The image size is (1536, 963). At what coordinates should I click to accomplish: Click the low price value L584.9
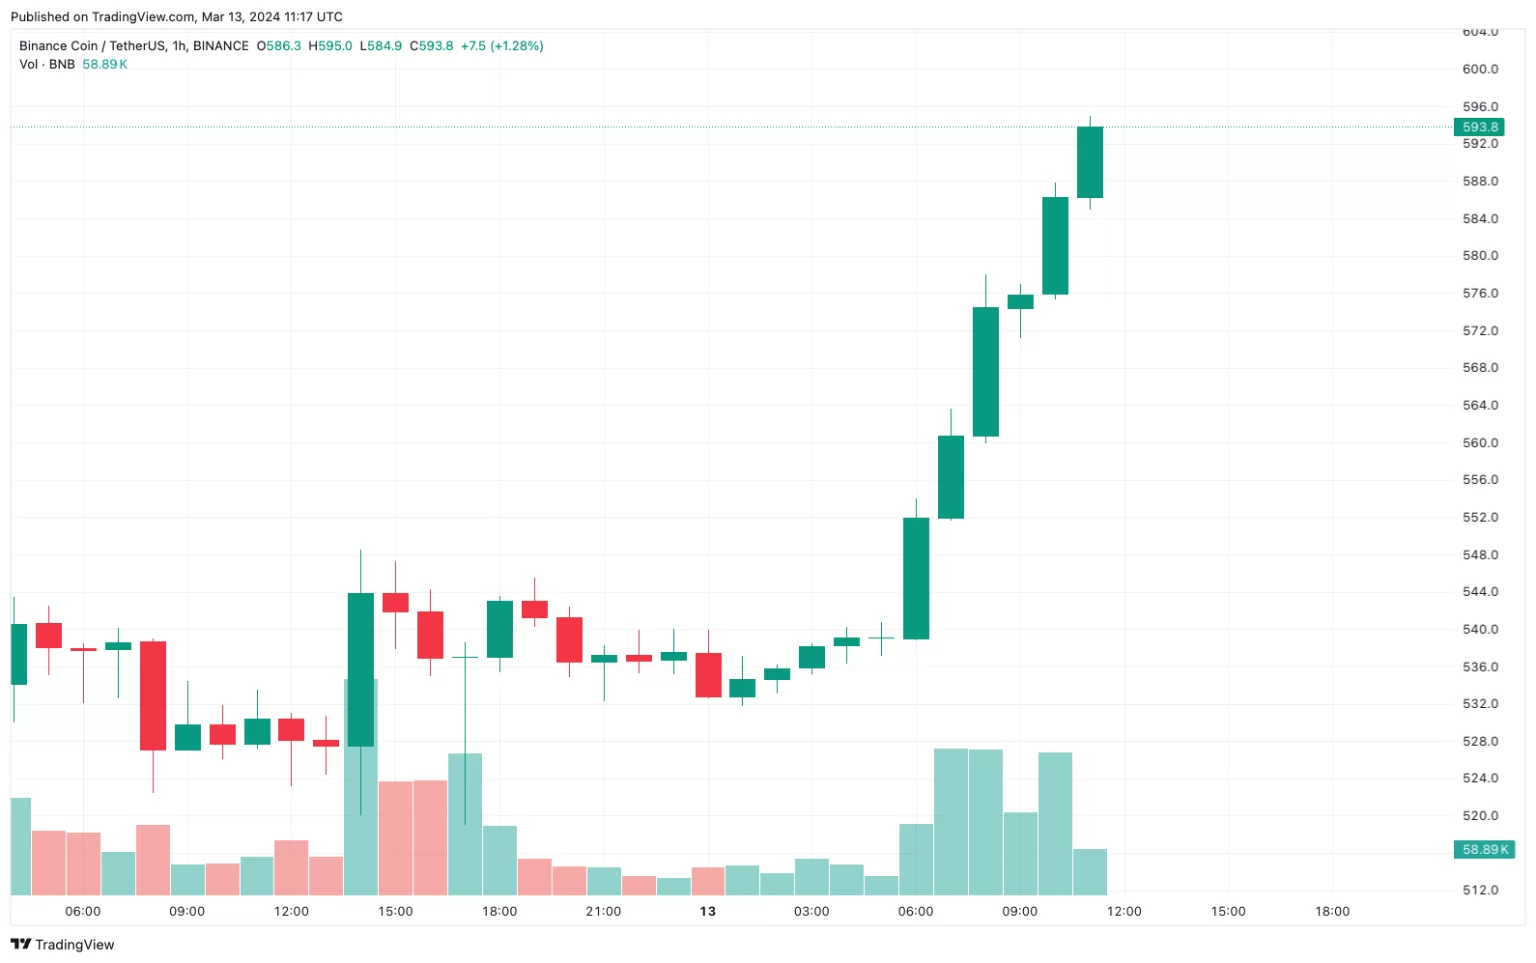click(x=381, y=46)
